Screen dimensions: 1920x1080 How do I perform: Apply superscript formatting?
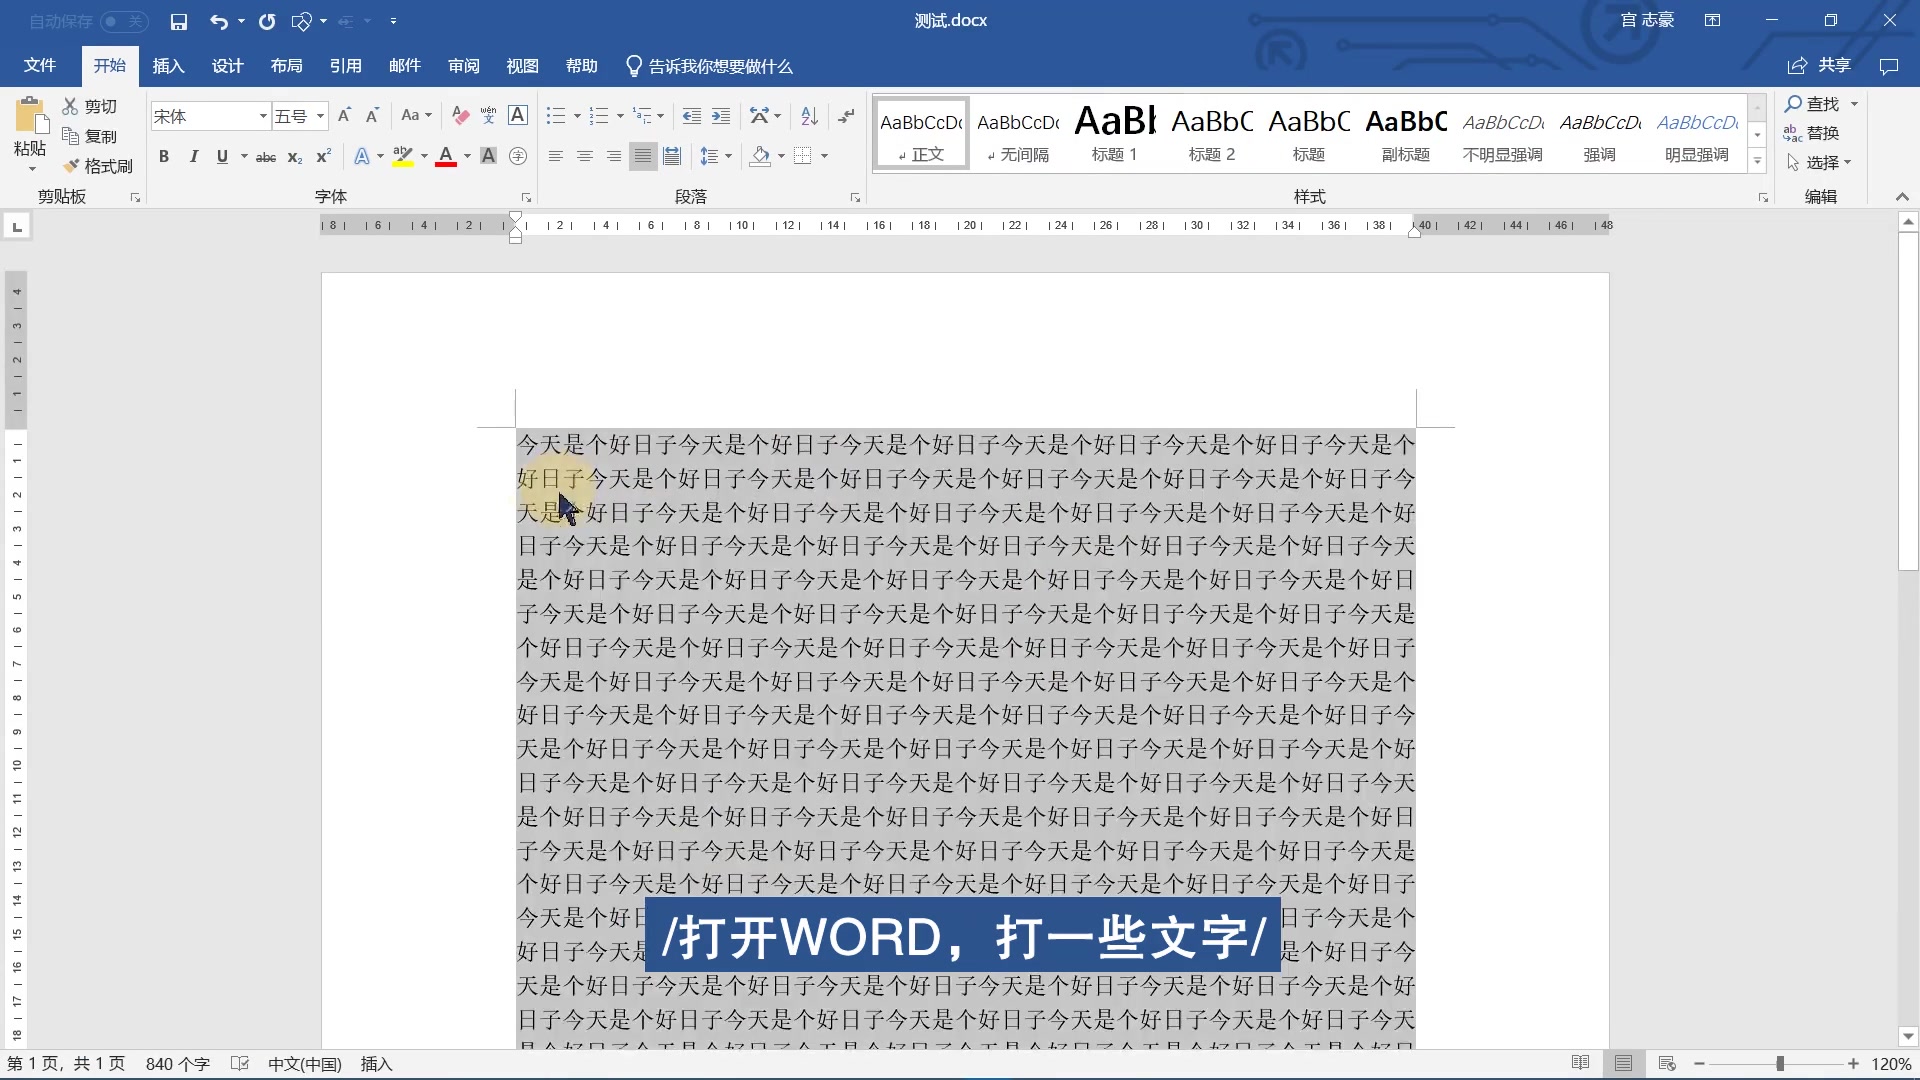tap(323, 157)
